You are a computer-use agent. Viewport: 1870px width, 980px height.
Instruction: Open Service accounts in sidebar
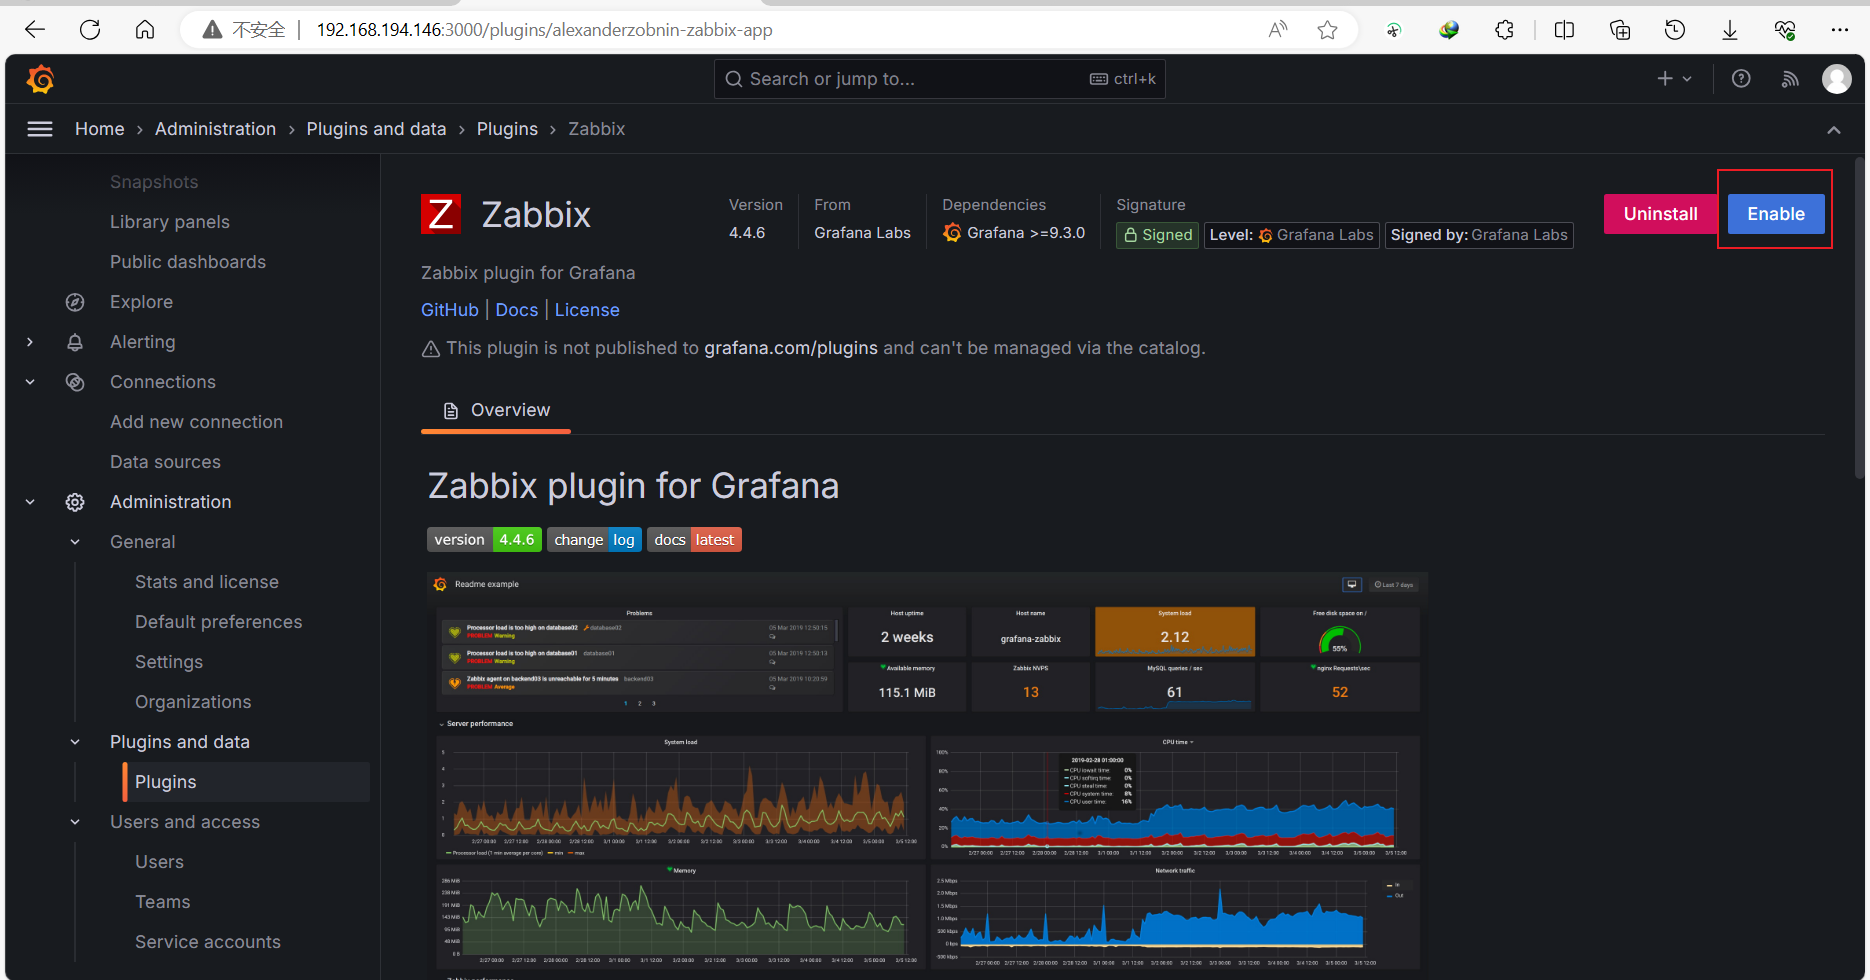point(208,942)
